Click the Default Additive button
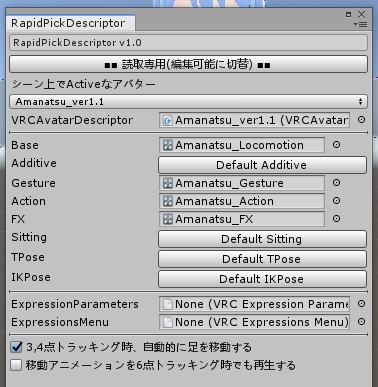The width and height of the screenshot is (378, 387). pyautogui.click(x=262, y=165)
